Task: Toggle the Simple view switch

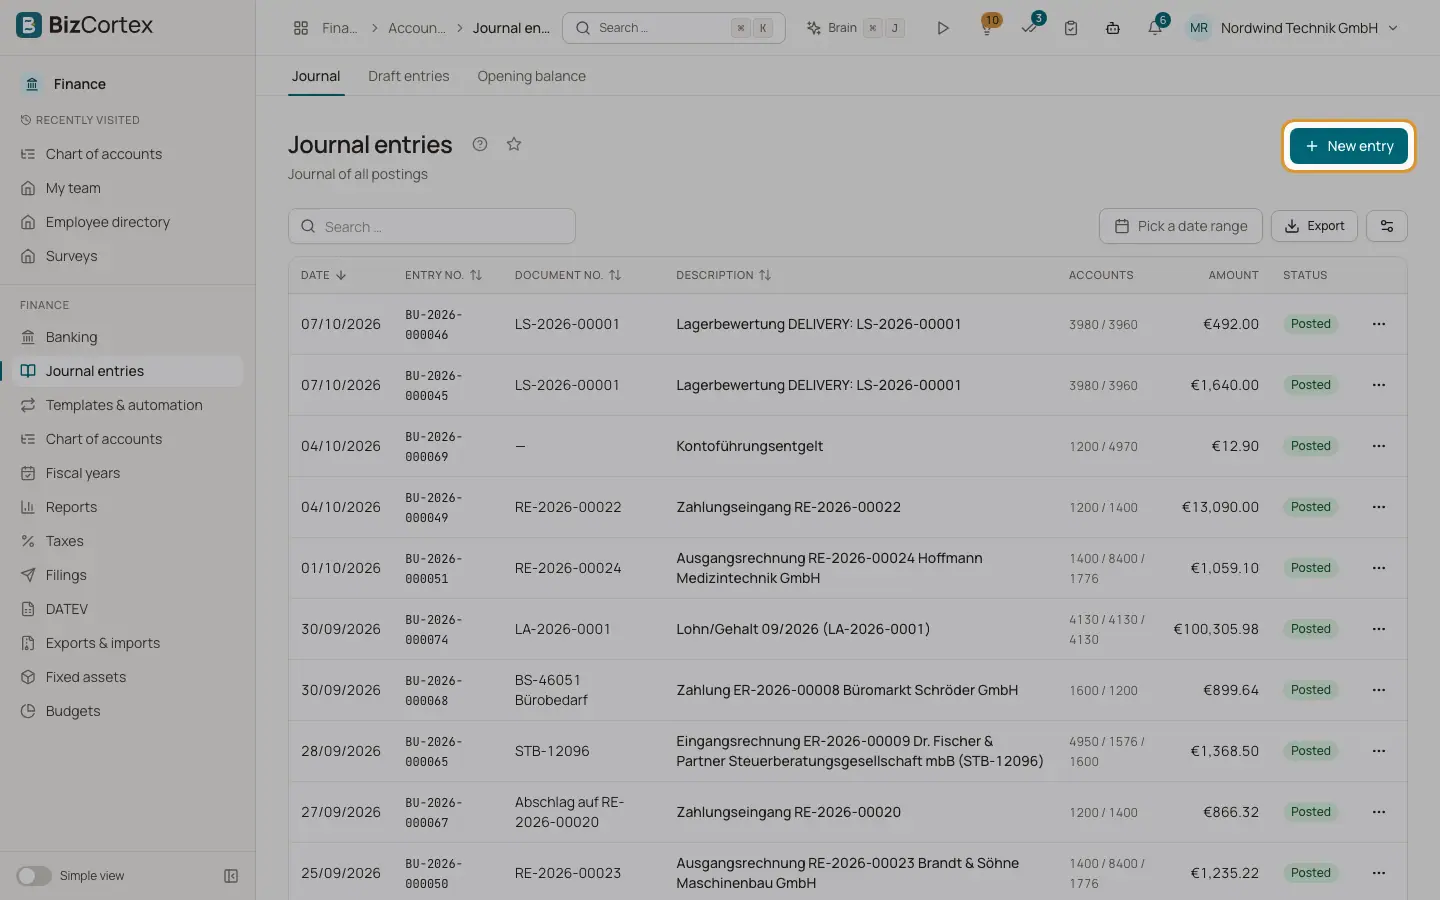Action: tap(34, 876)
